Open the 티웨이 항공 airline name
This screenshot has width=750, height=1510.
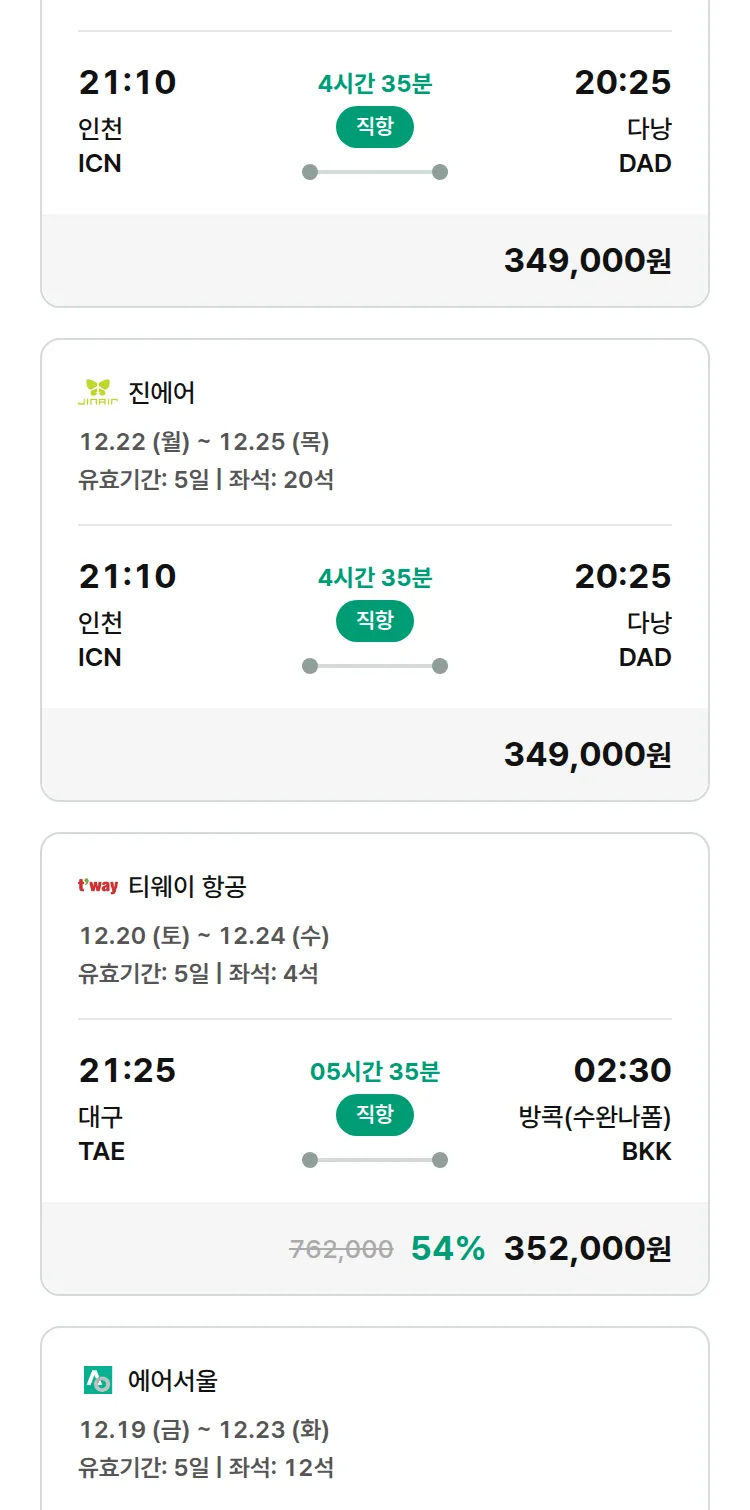point(187,886)
